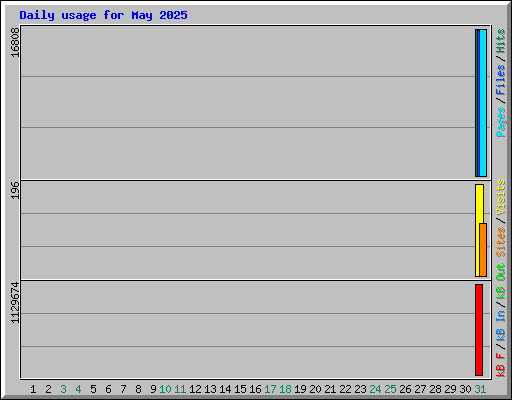512x400 pixels.
Task: Click green day 25 on the x-axis
Action: click(390, 389)
